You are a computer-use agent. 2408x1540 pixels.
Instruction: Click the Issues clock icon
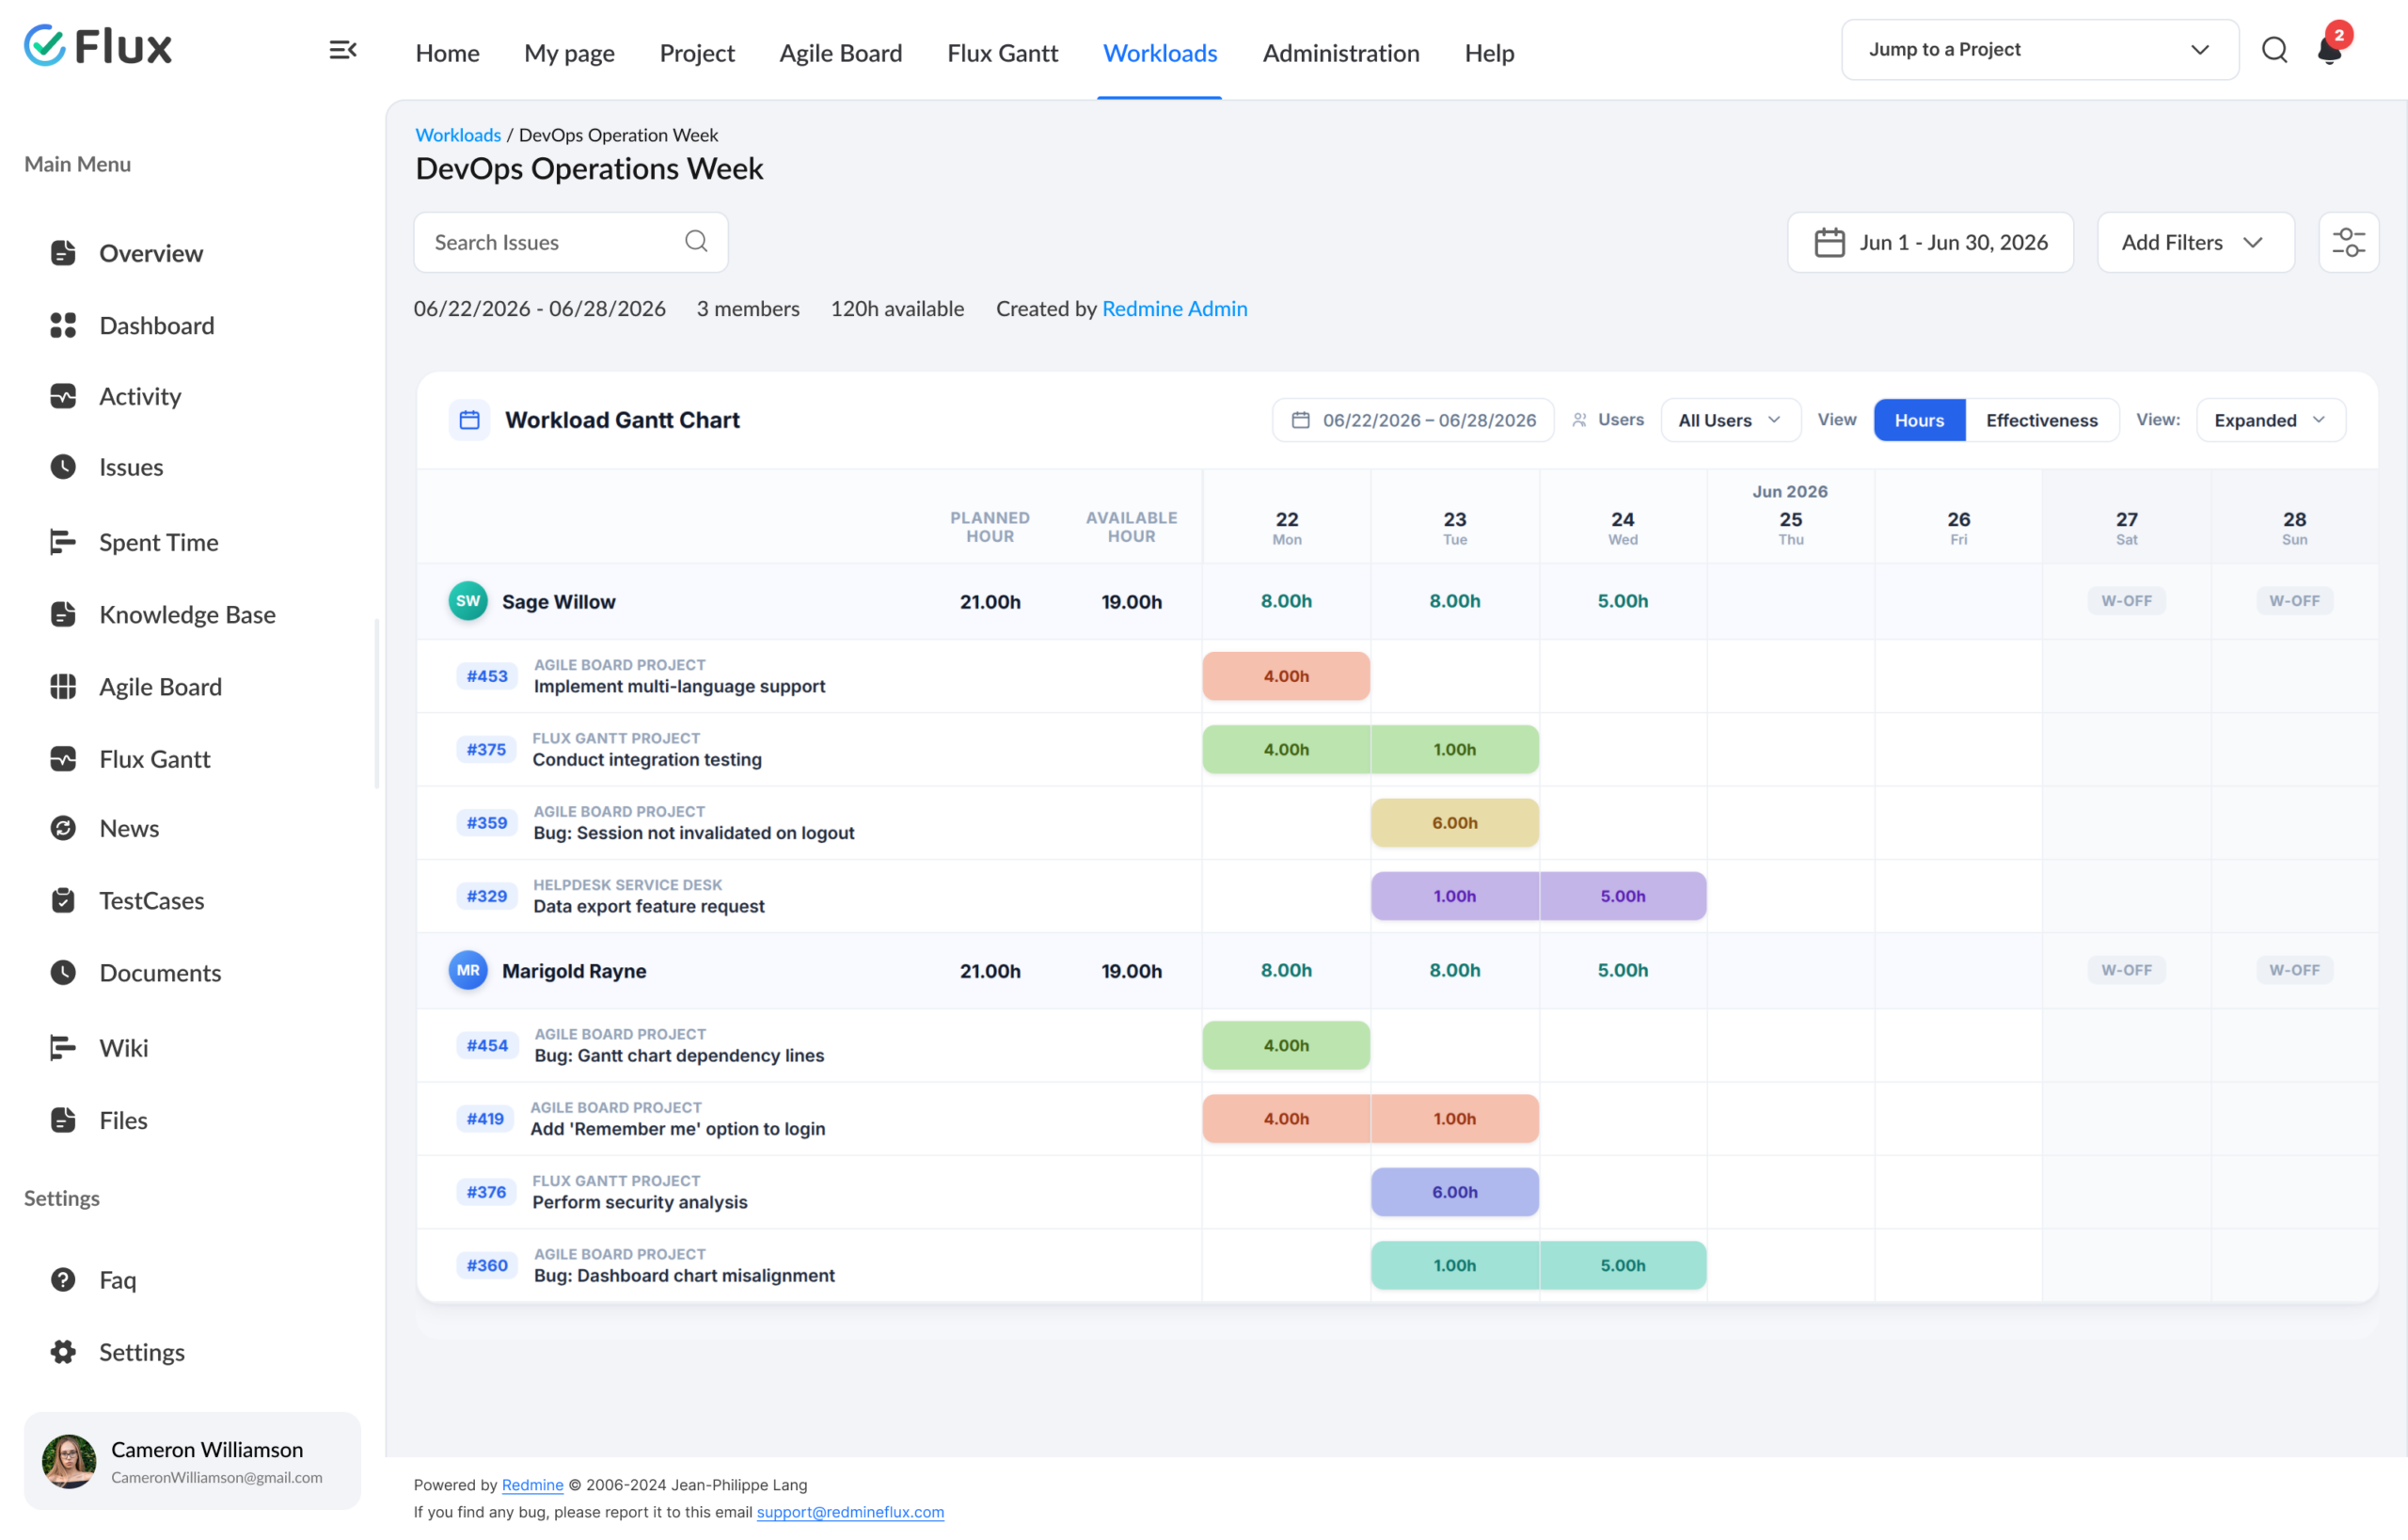(x=63, y=467)
